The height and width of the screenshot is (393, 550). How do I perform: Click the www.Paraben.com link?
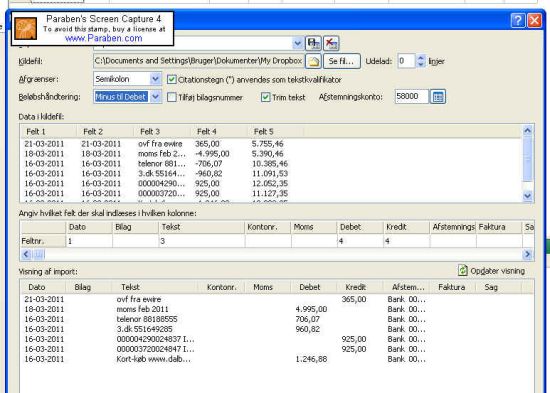(x=103, y=38)
